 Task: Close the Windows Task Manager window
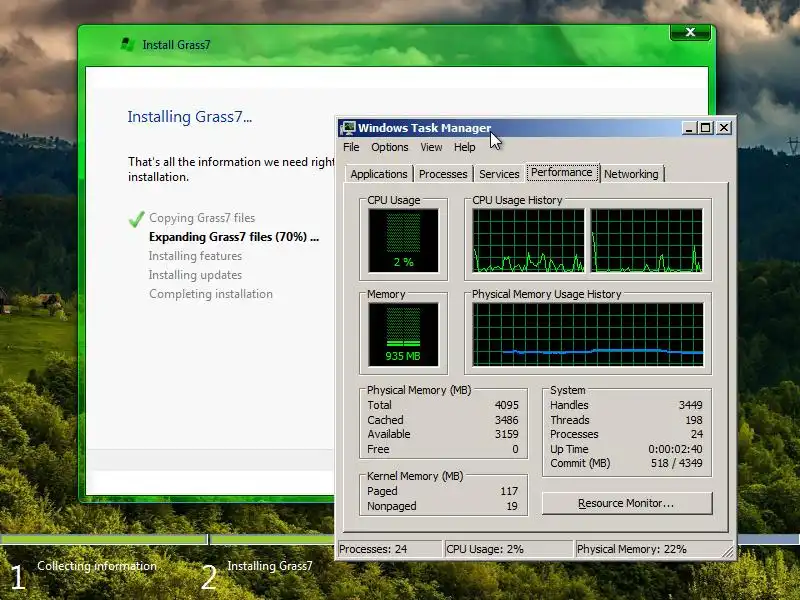(x=724, y=128)
